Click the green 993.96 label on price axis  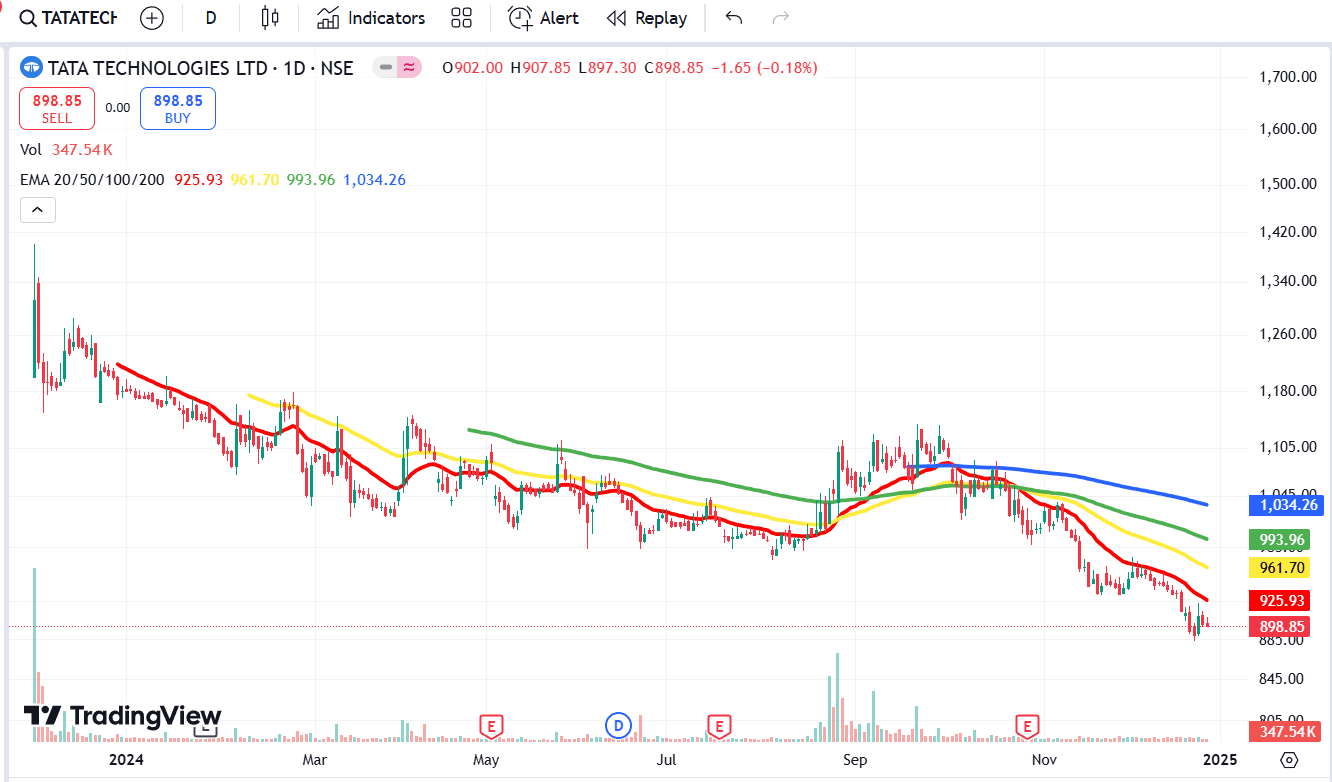coord(1281,540)
